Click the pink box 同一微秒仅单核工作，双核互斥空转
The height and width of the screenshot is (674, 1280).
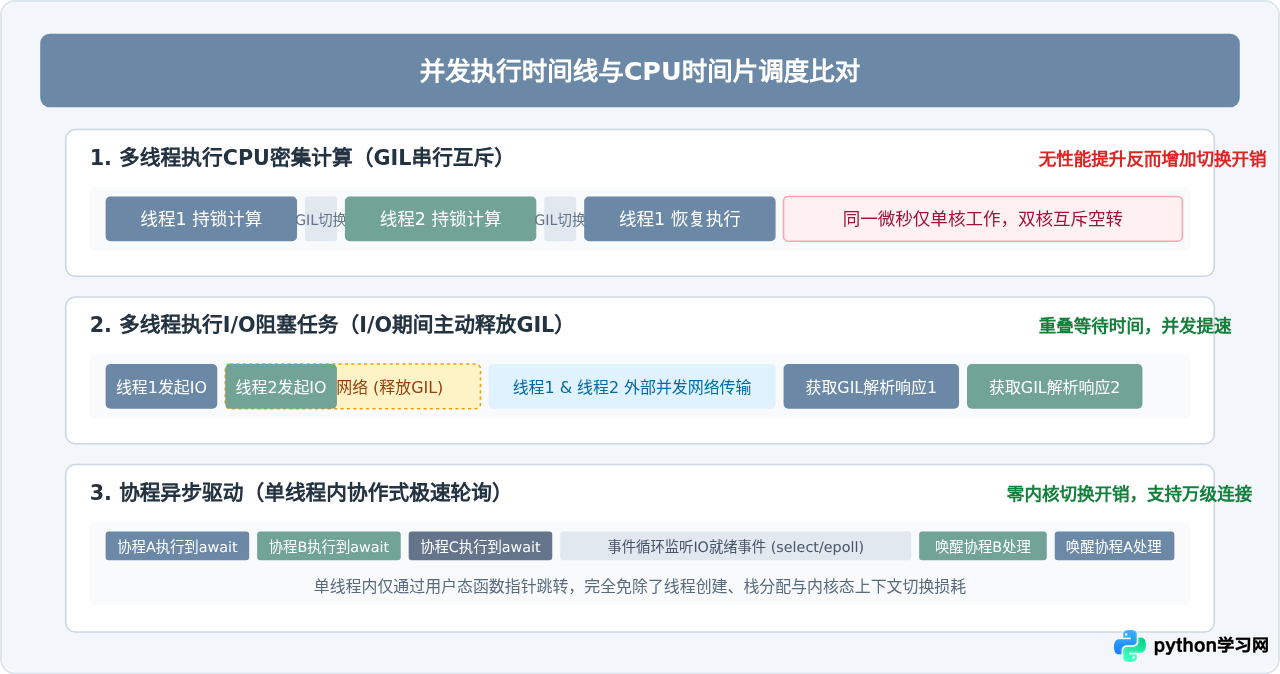pyautogui.click(x=983, y=219)
